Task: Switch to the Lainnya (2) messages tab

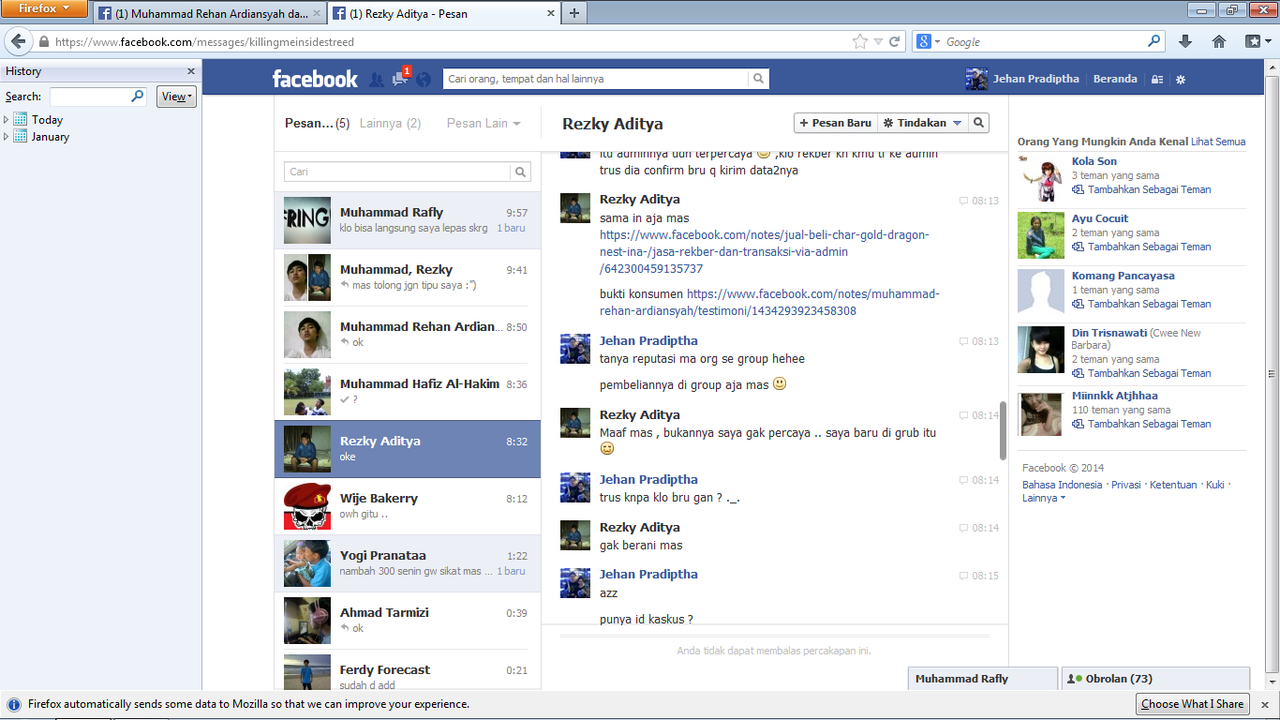Action: pos(390,123)
